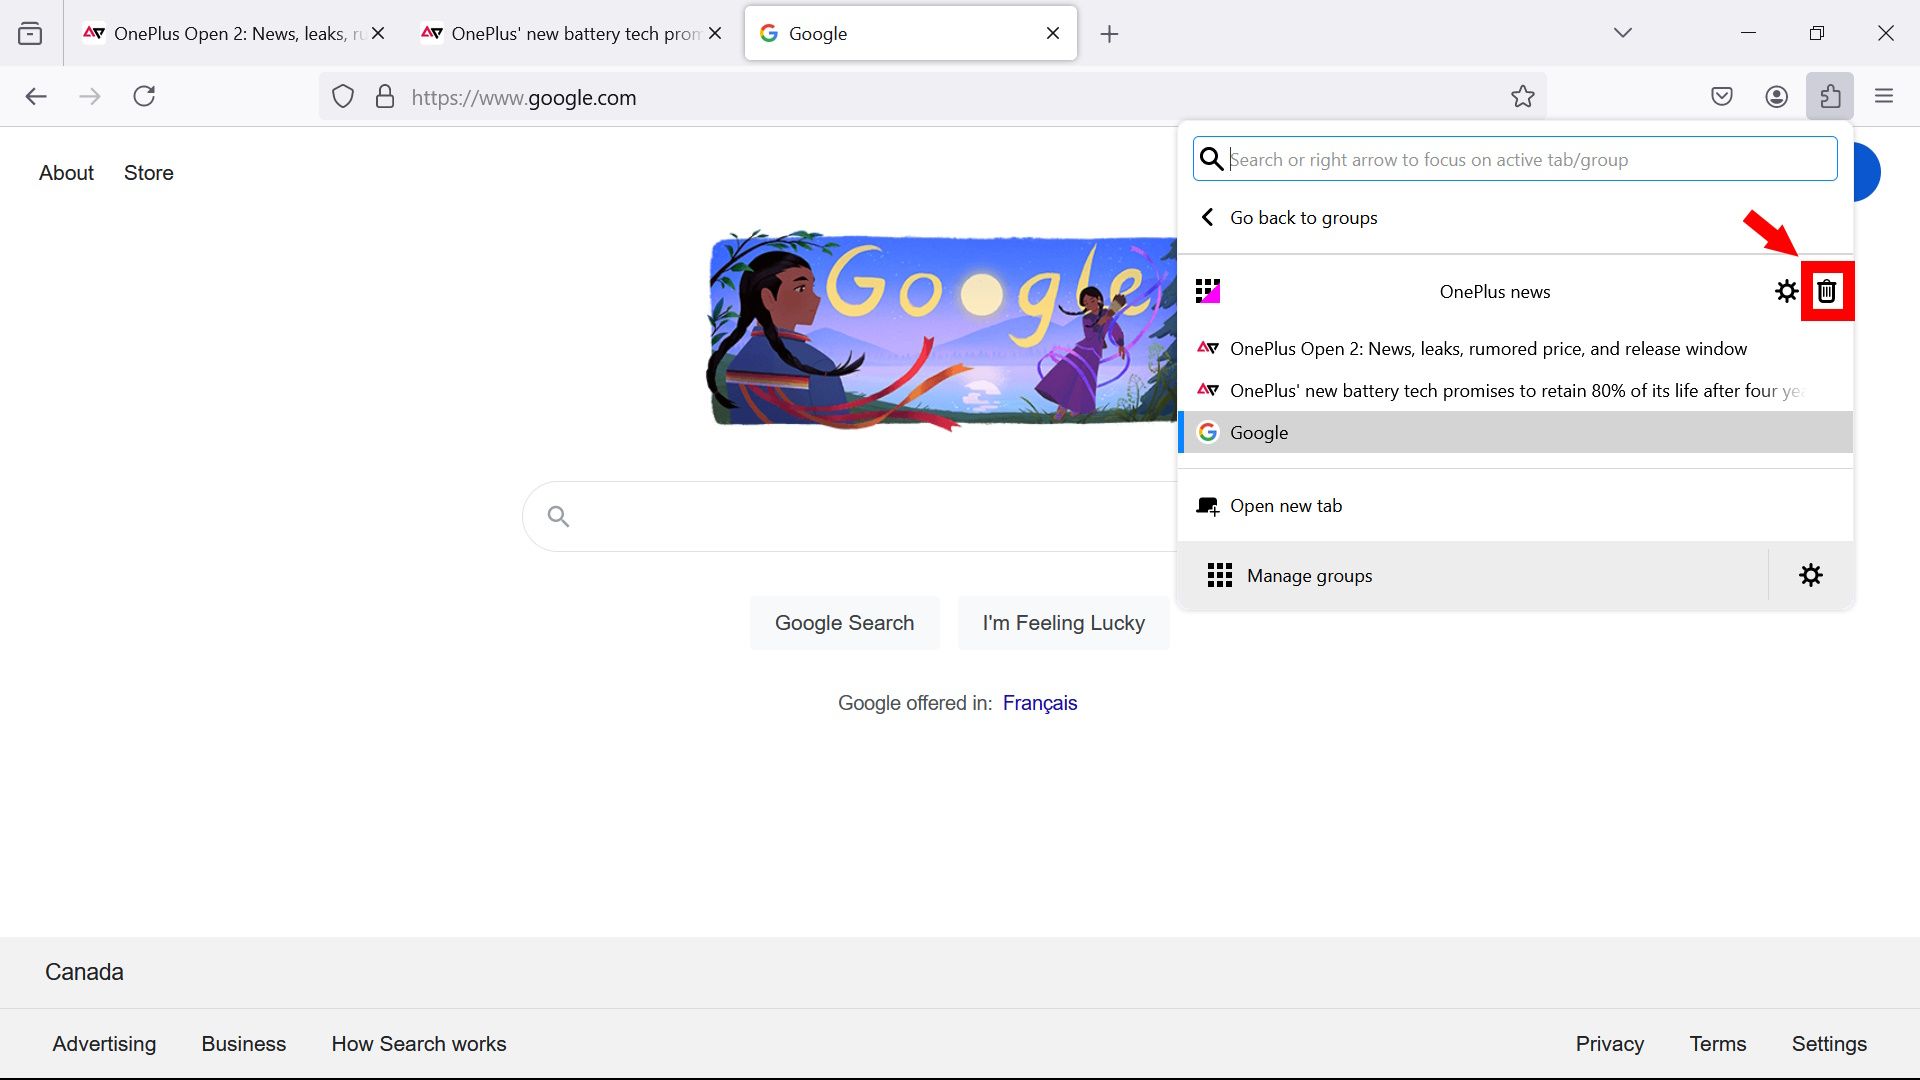Save the page to Pocket
The height and width of the screenshot is (1080, 1920).
tap(1722, 96)
